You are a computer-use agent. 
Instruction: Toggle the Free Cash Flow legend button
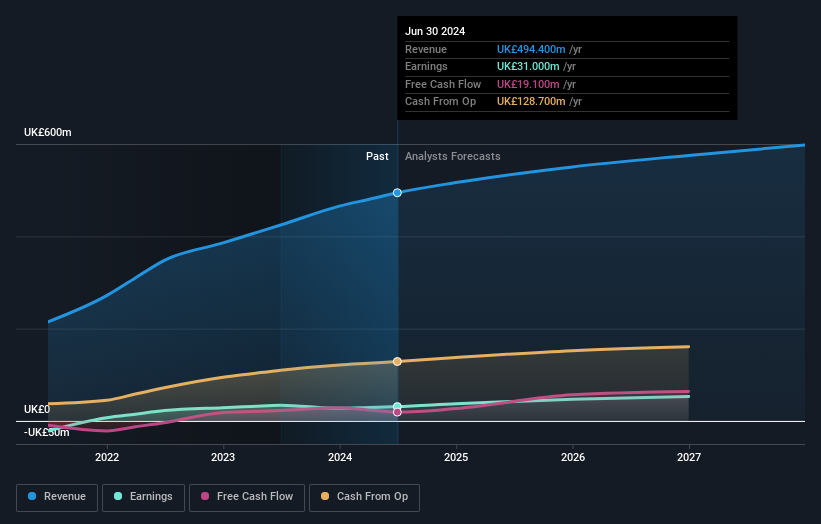point(247,497)
